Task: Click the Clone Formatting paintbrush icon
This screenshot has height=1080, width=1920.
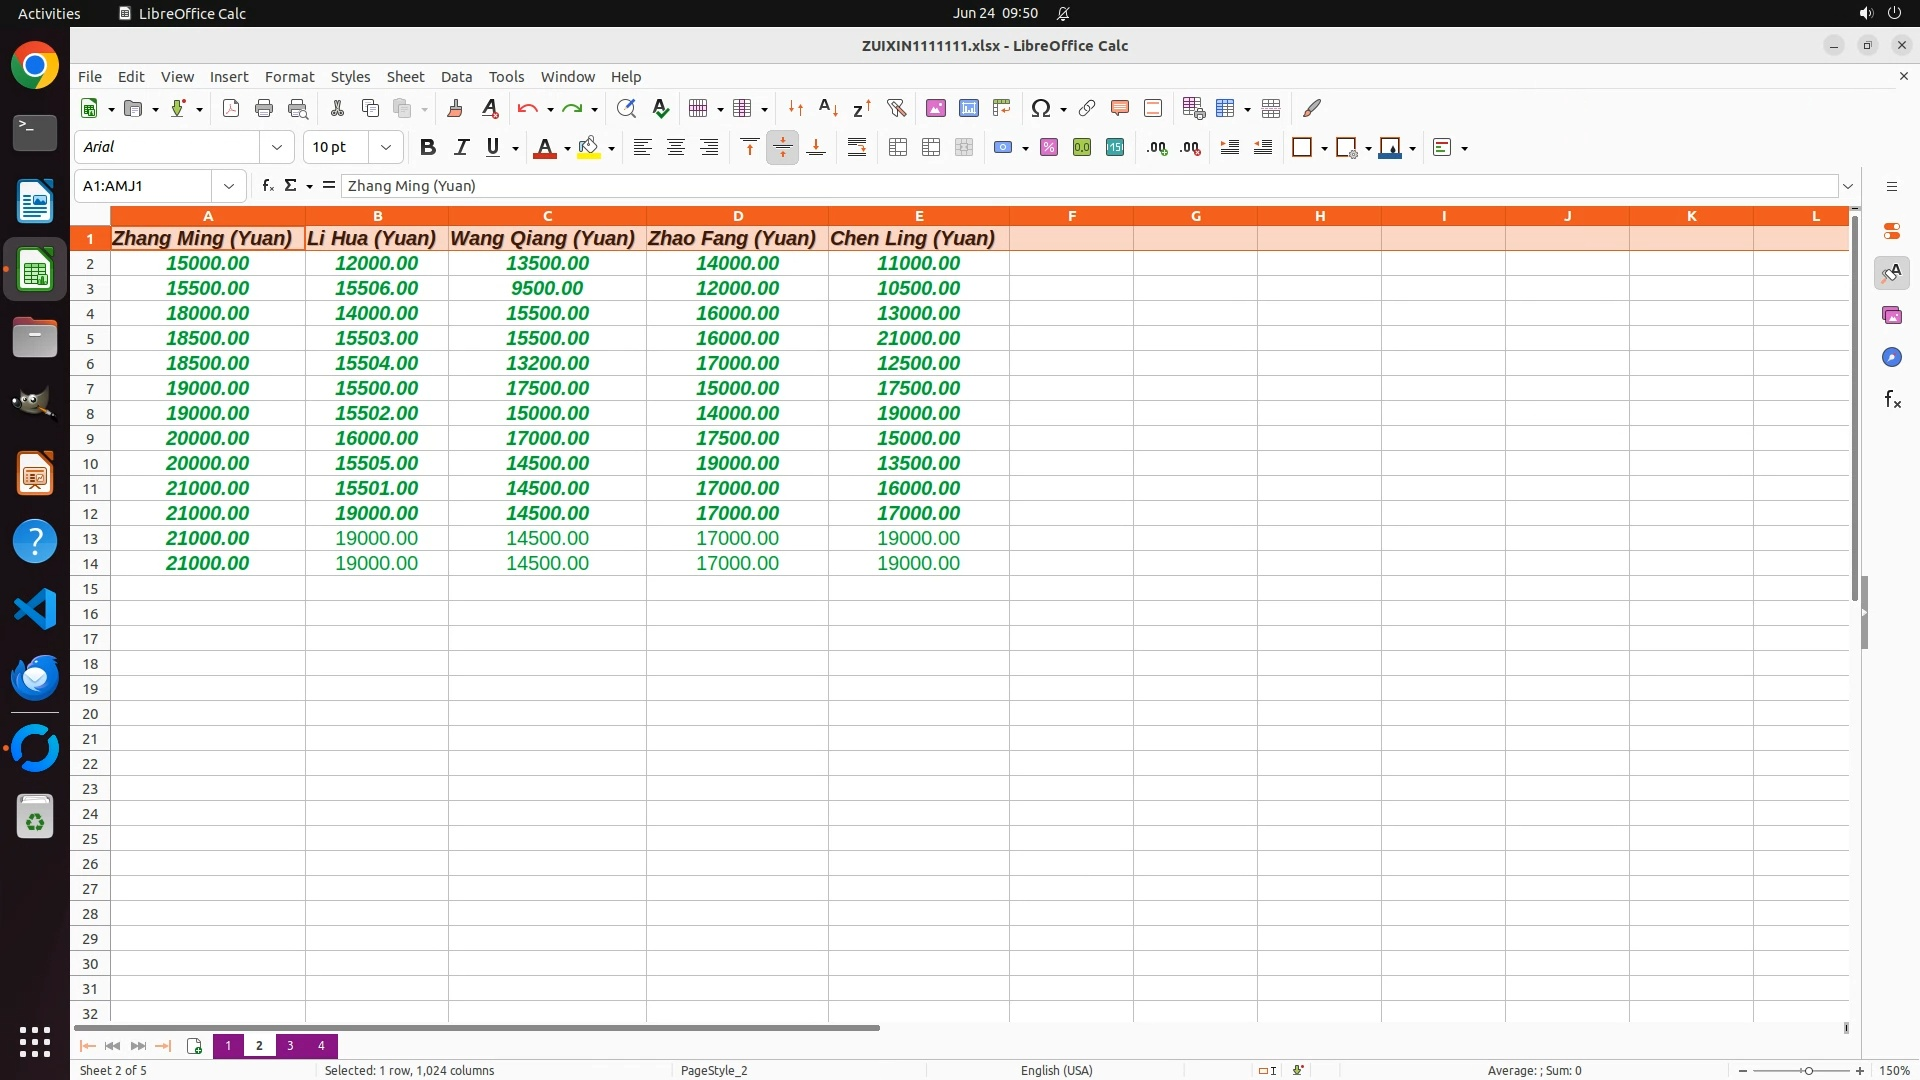Action: [455, 108]
